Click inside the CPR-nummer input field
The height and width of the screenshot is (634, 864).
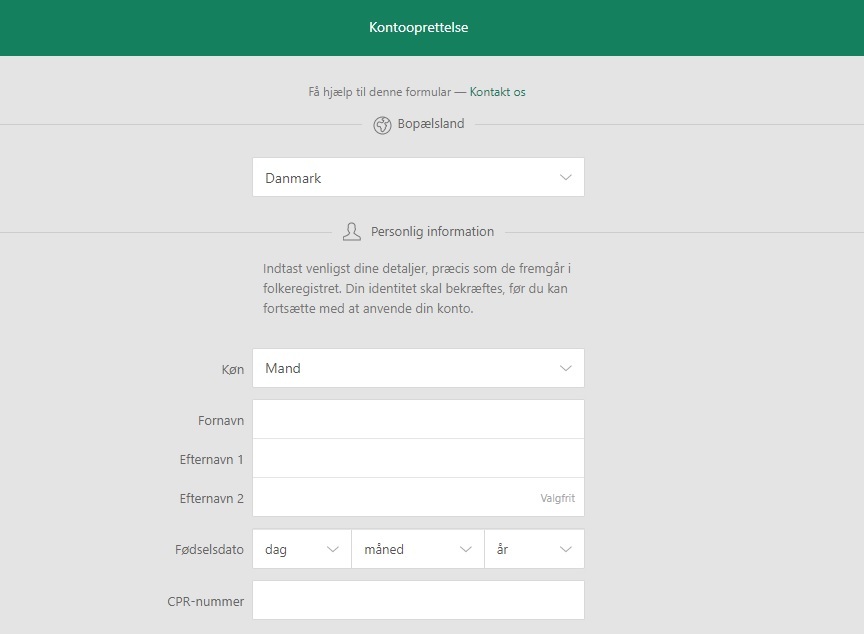pos(418,601)
